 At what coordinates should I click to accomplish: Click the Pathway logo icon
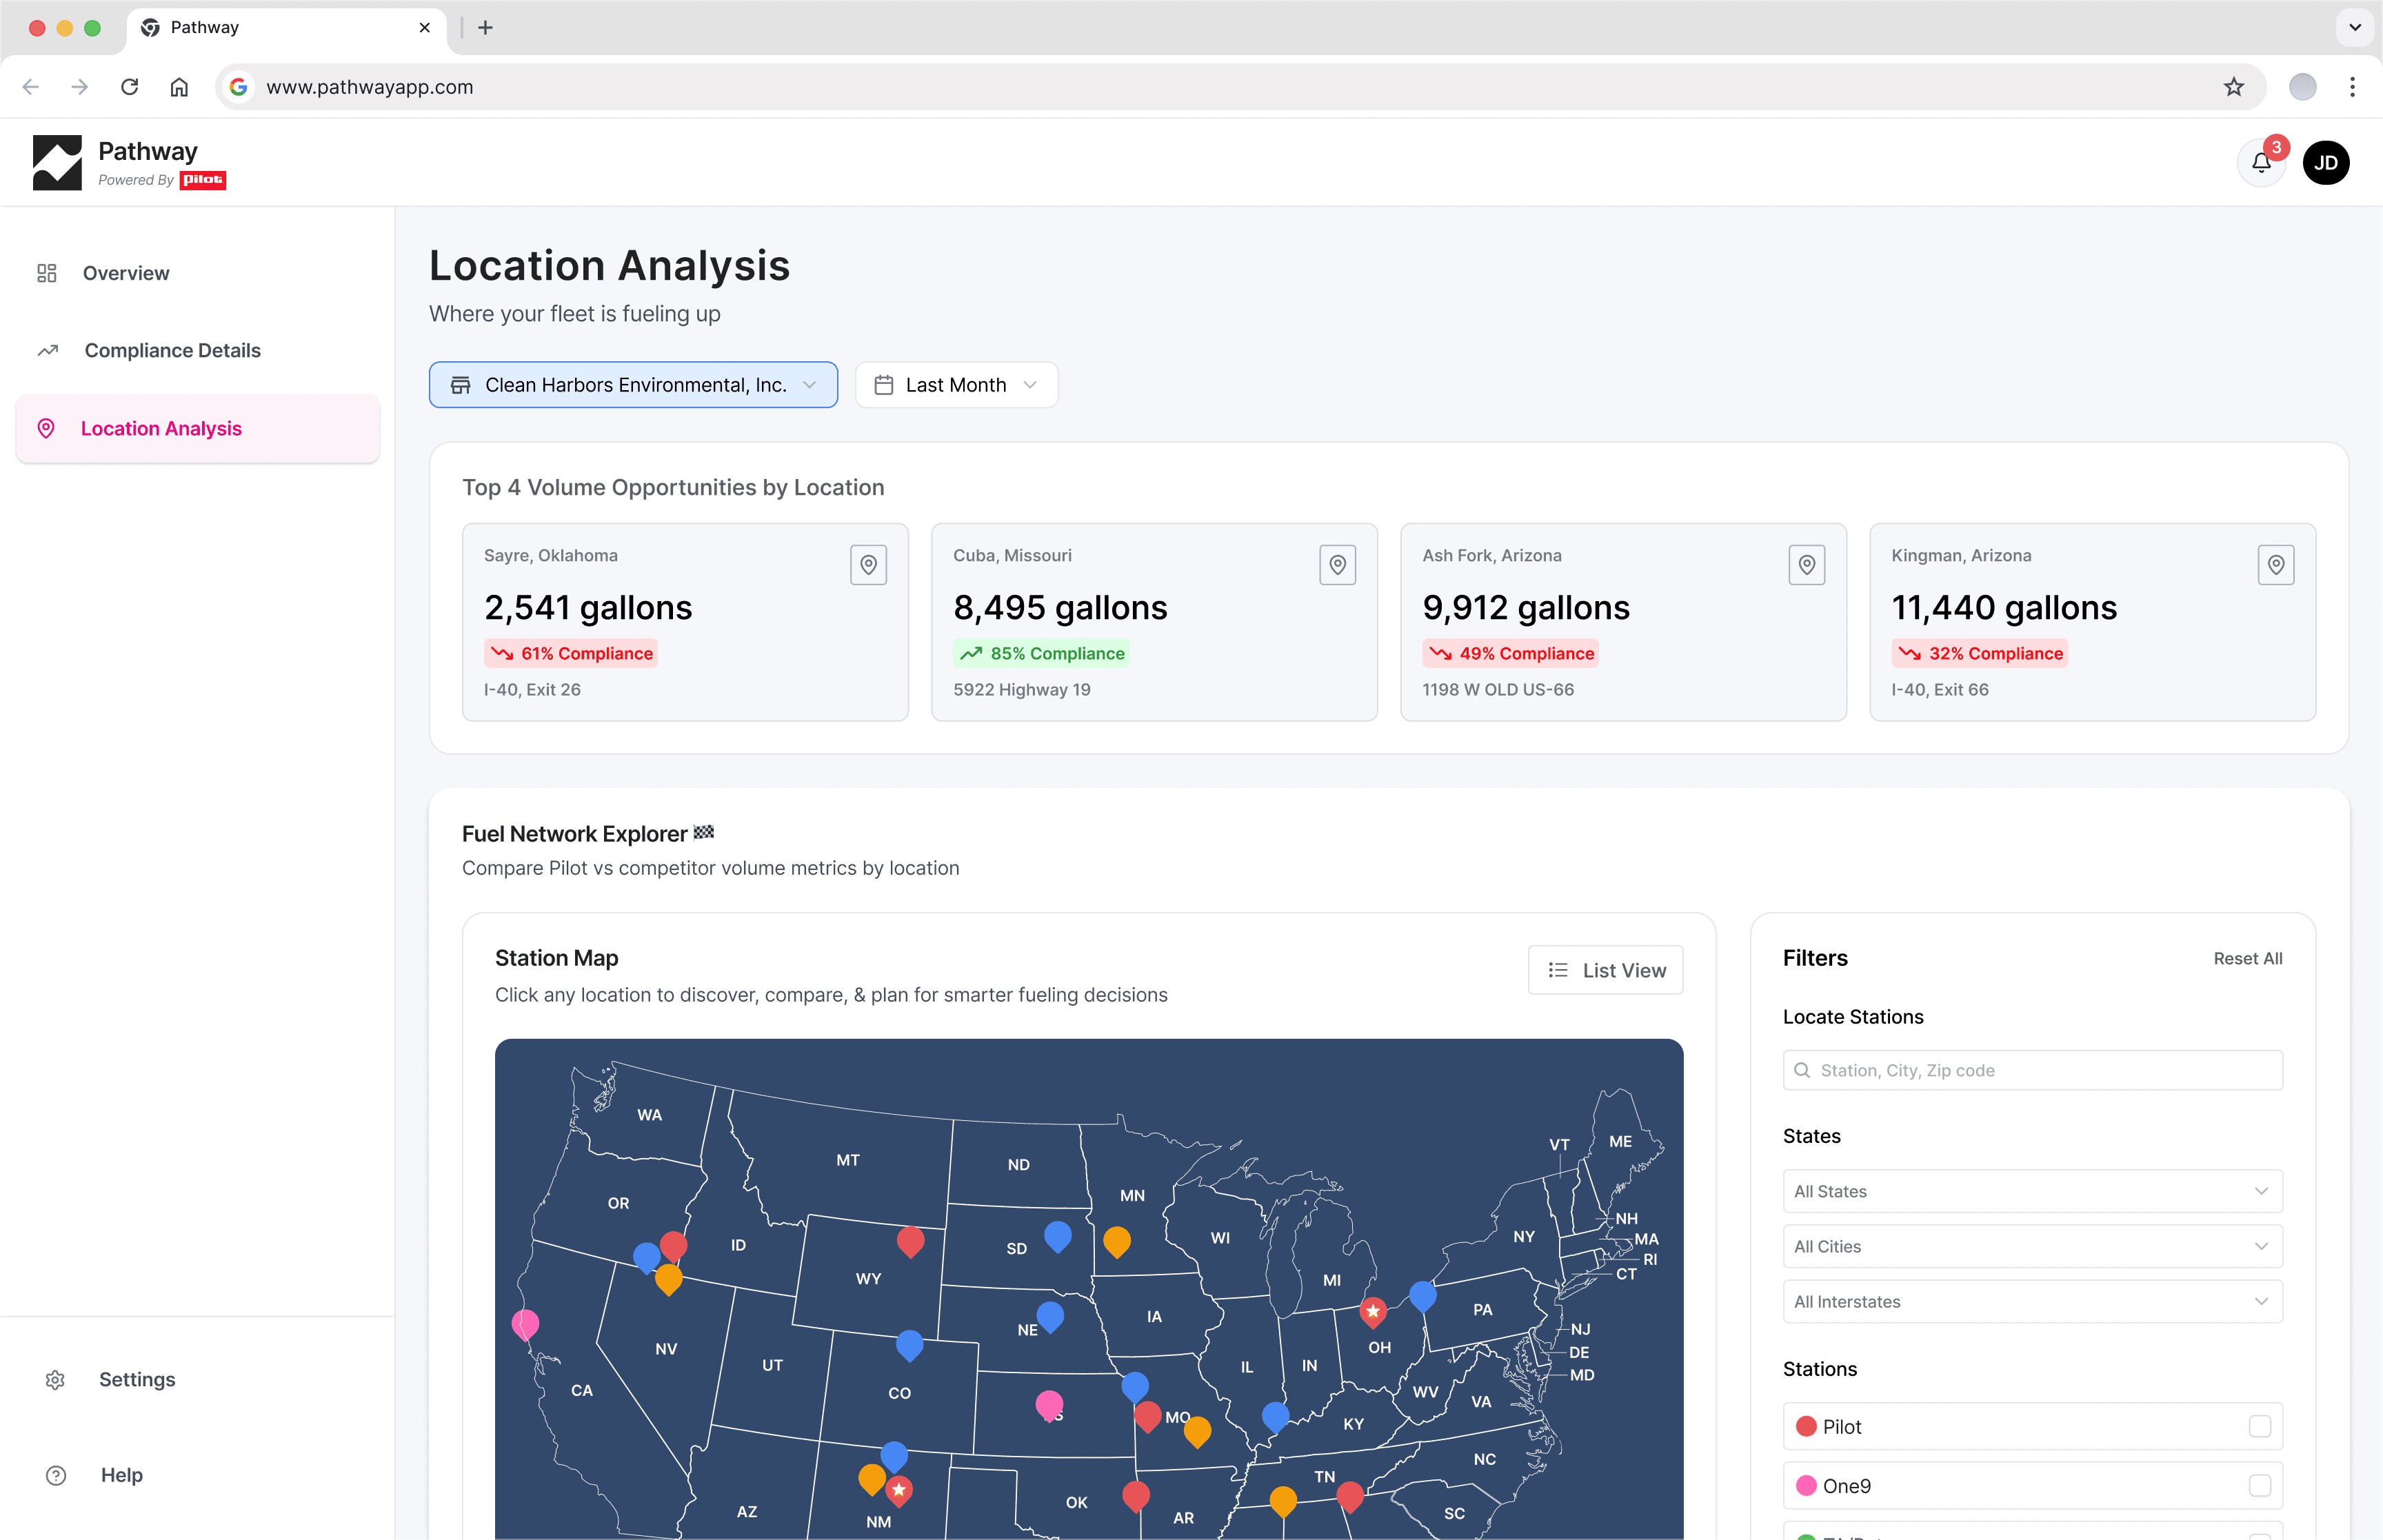coord(57,163)
